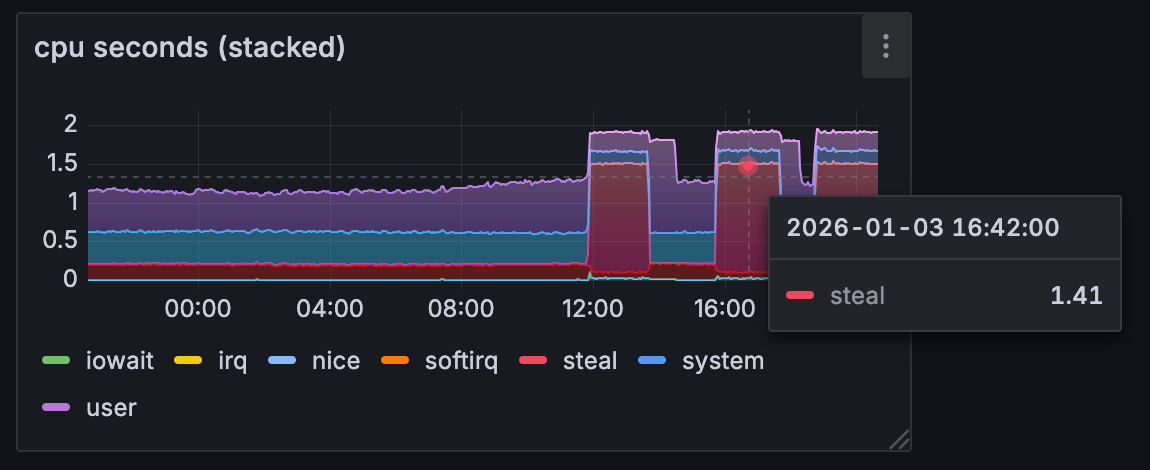Click the orange softirq legend color line
This screenshot has width=1150, height=470.
tap(396, 361)
